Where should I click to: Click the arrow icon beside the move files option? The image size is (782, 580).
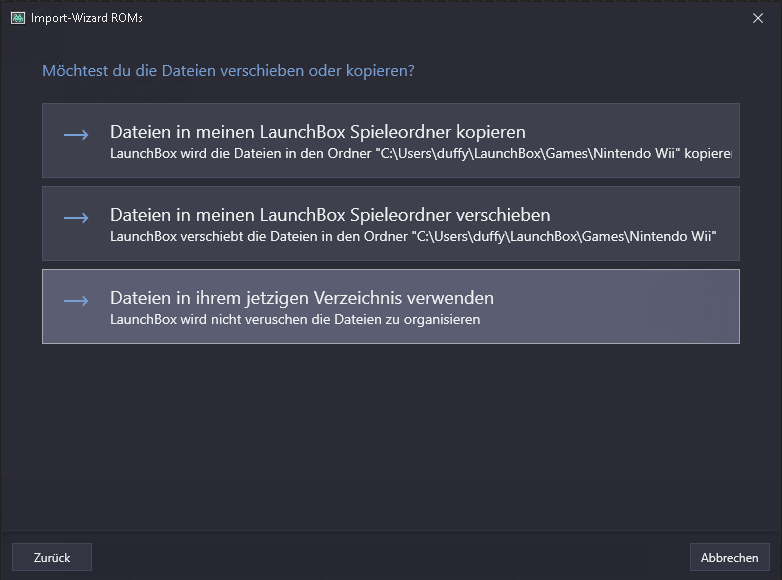(76, 218)
